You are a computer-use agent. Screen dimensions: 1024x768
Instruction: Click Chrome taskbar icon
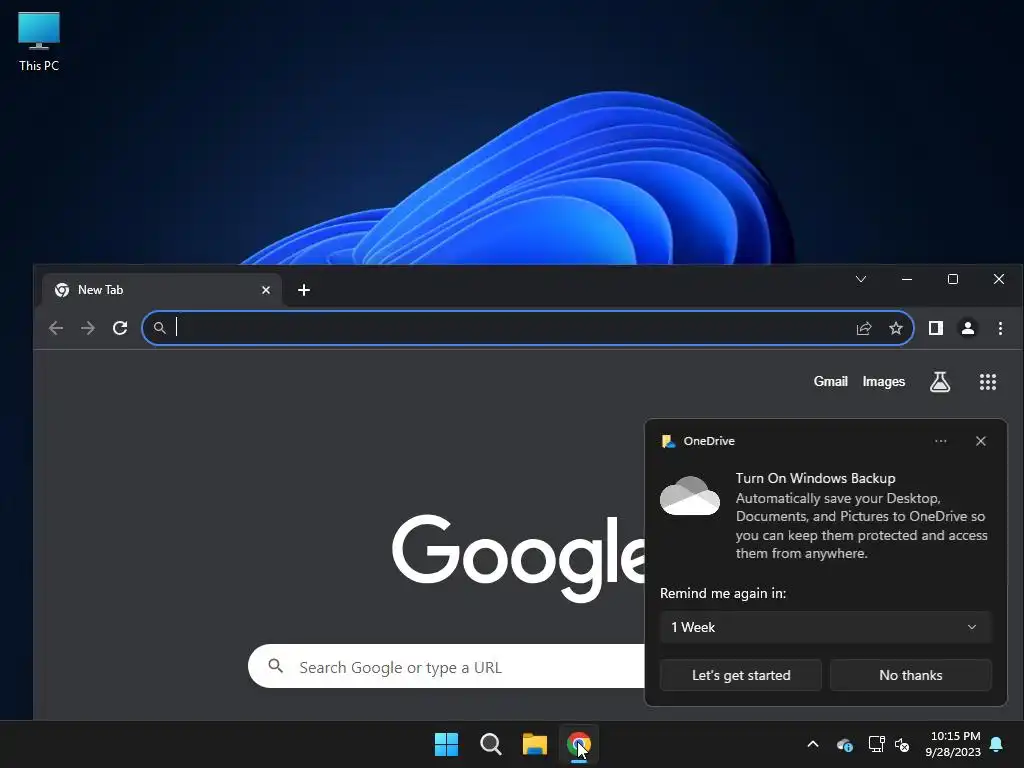[579, 744]
